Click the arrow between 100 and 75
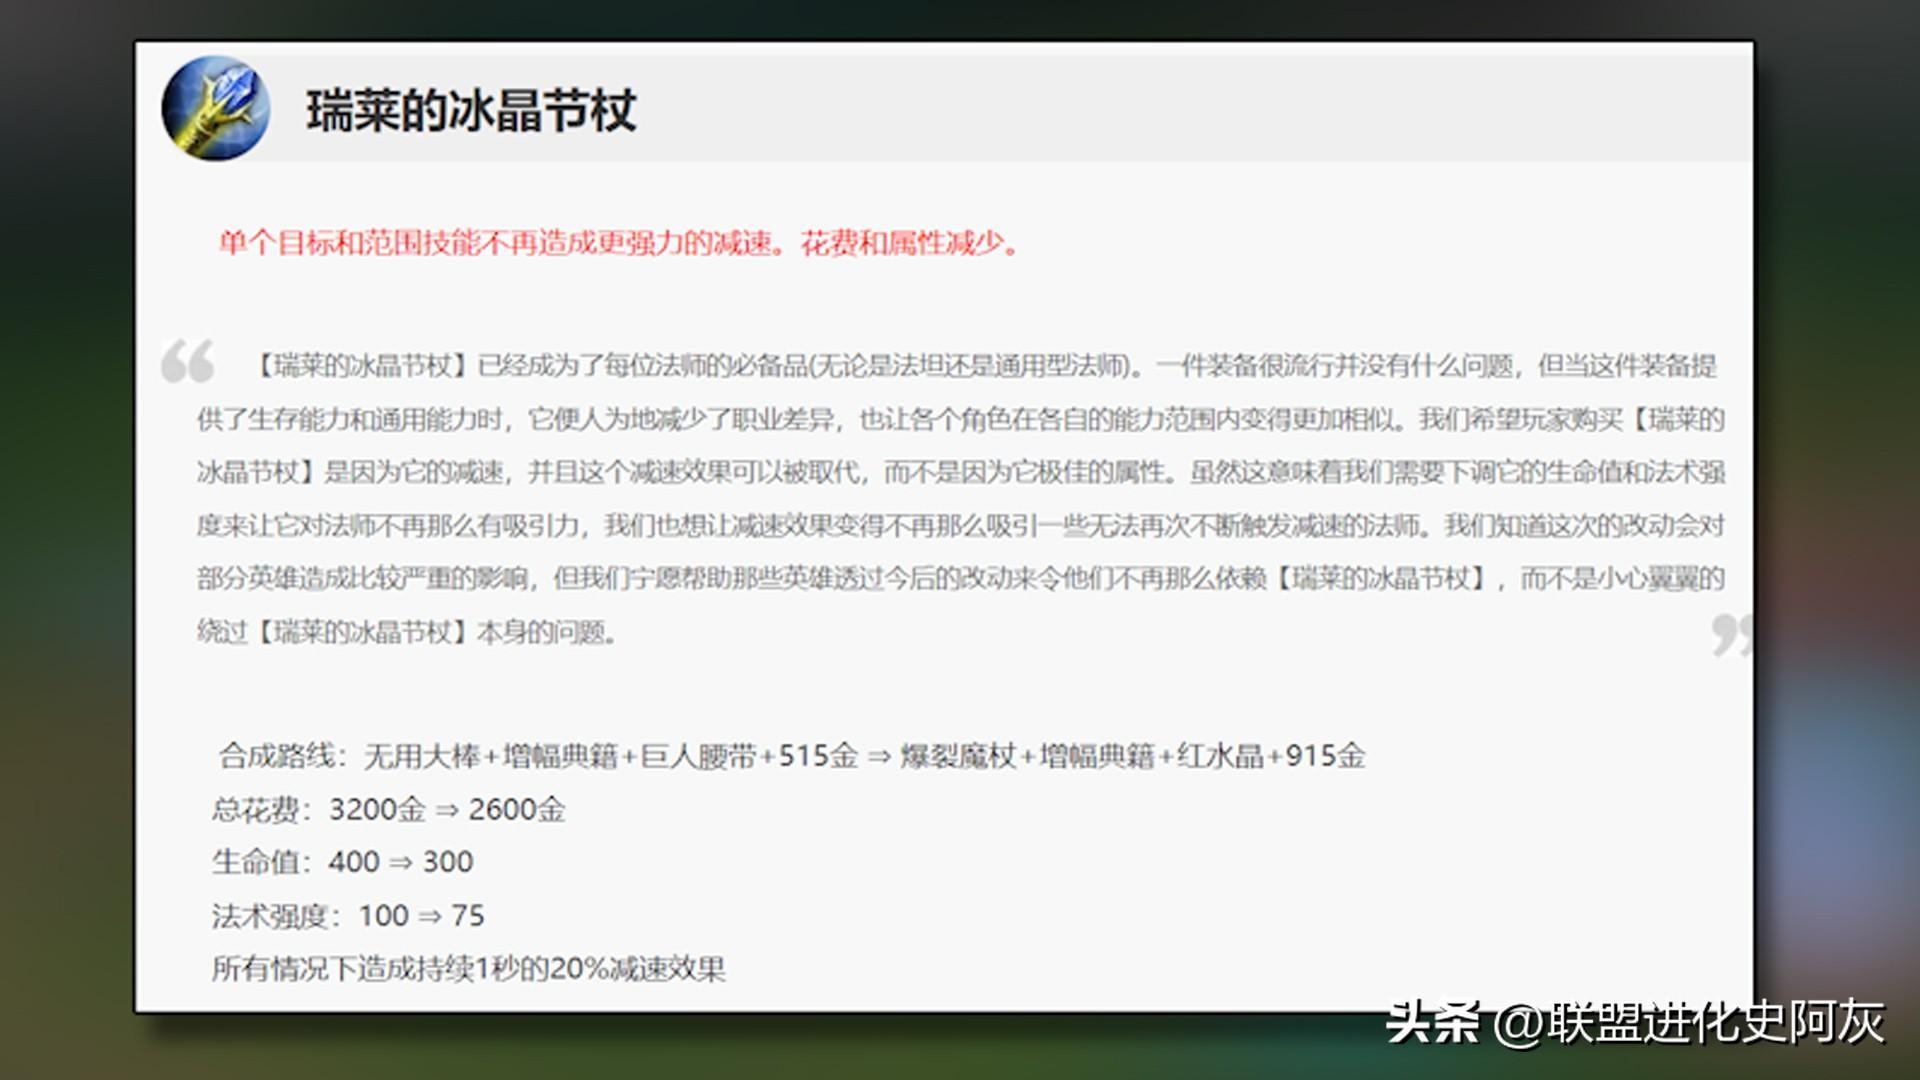The image size is (1920, 1080). [x=429, y=916]
